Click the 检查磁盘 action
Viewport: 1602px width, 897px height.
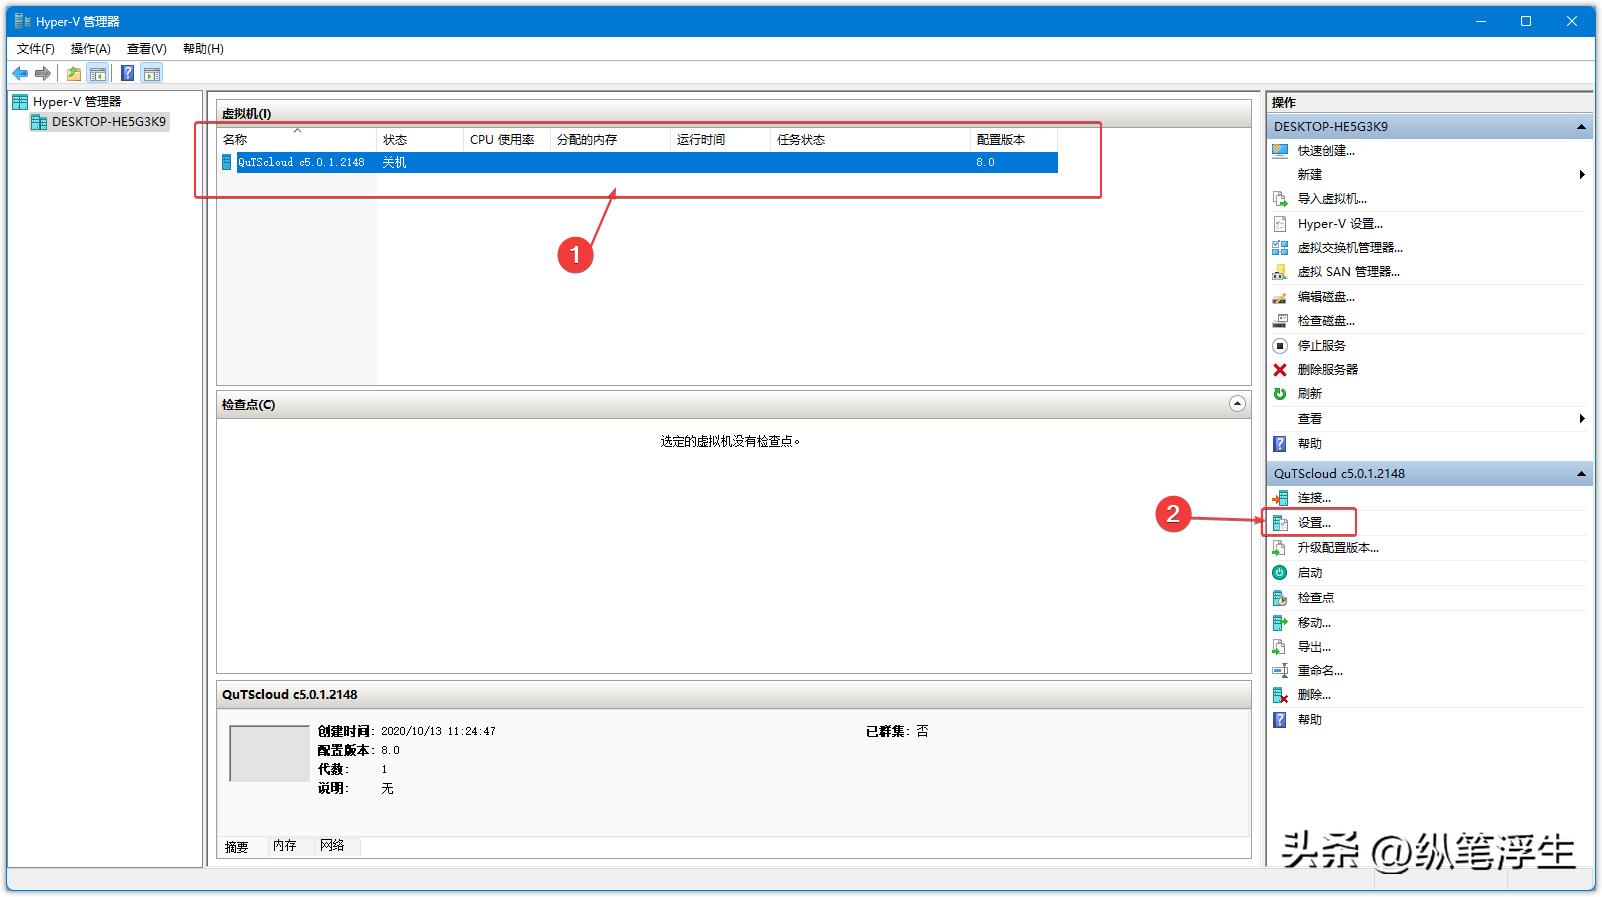(1326, 321)
